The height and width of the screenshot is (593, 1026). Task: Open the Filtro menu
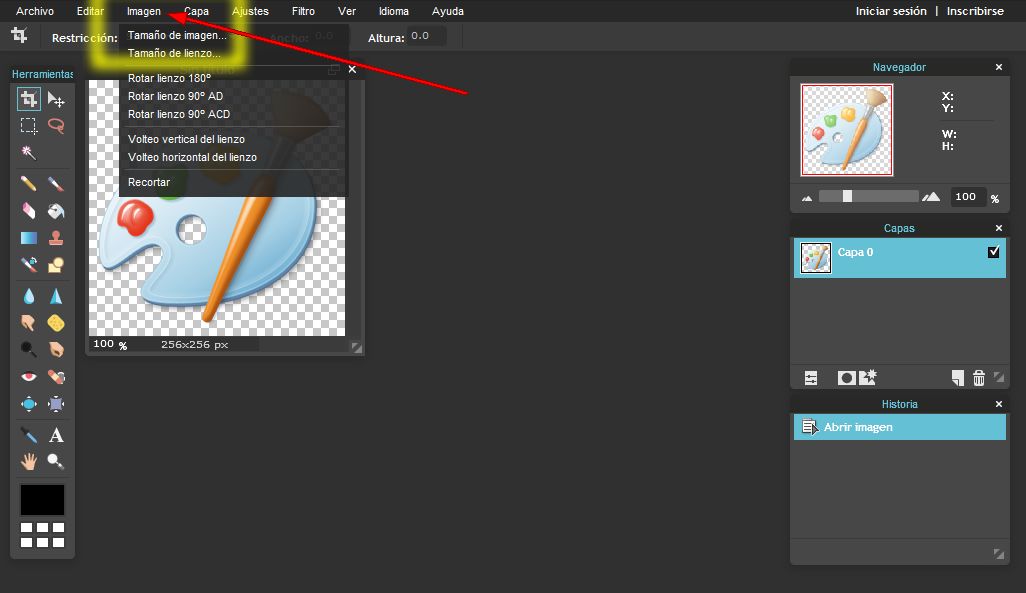point(303,11)
